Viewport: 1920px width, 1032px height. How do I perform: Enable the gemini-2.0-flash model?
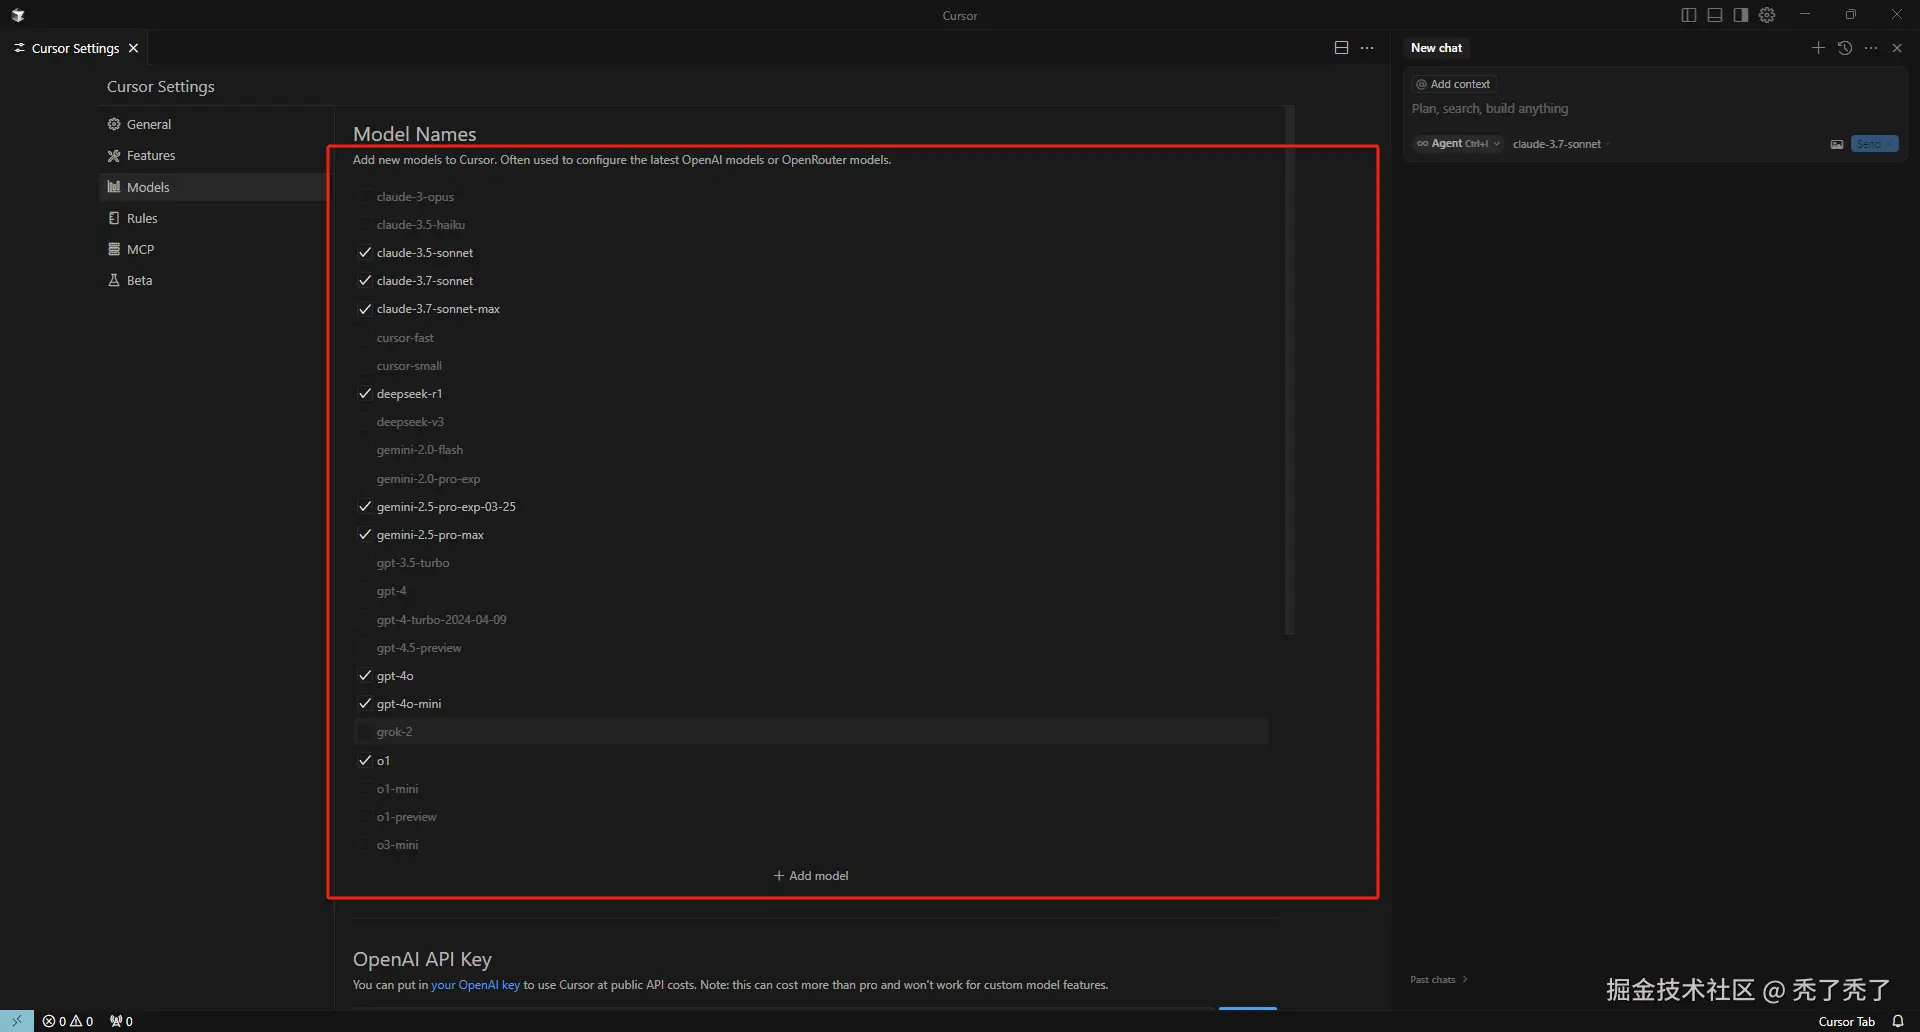click(x=365, y=450)
